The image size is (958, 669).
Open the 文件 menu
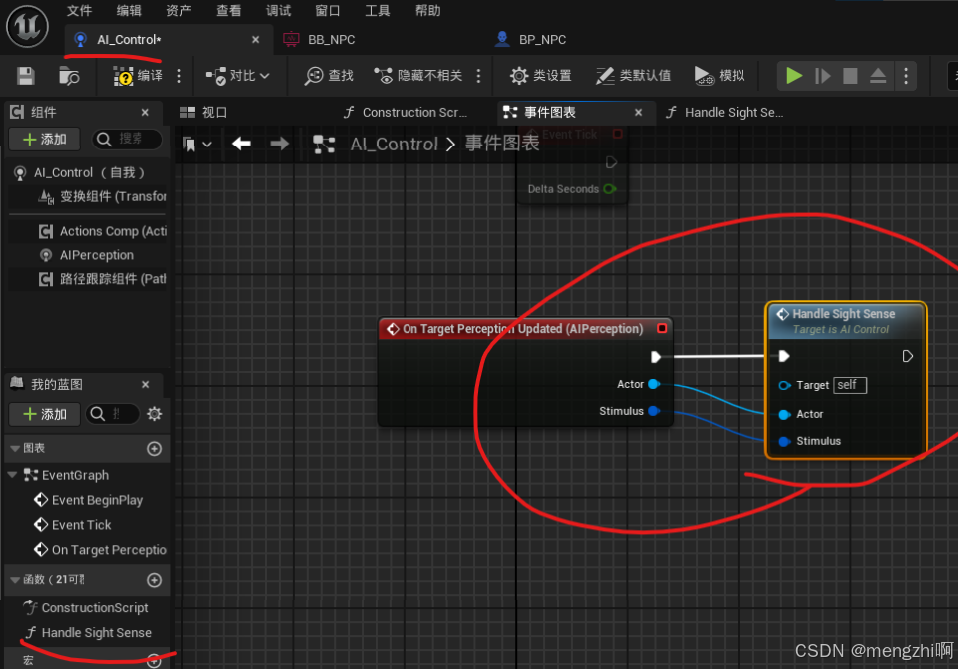[79, 10]
